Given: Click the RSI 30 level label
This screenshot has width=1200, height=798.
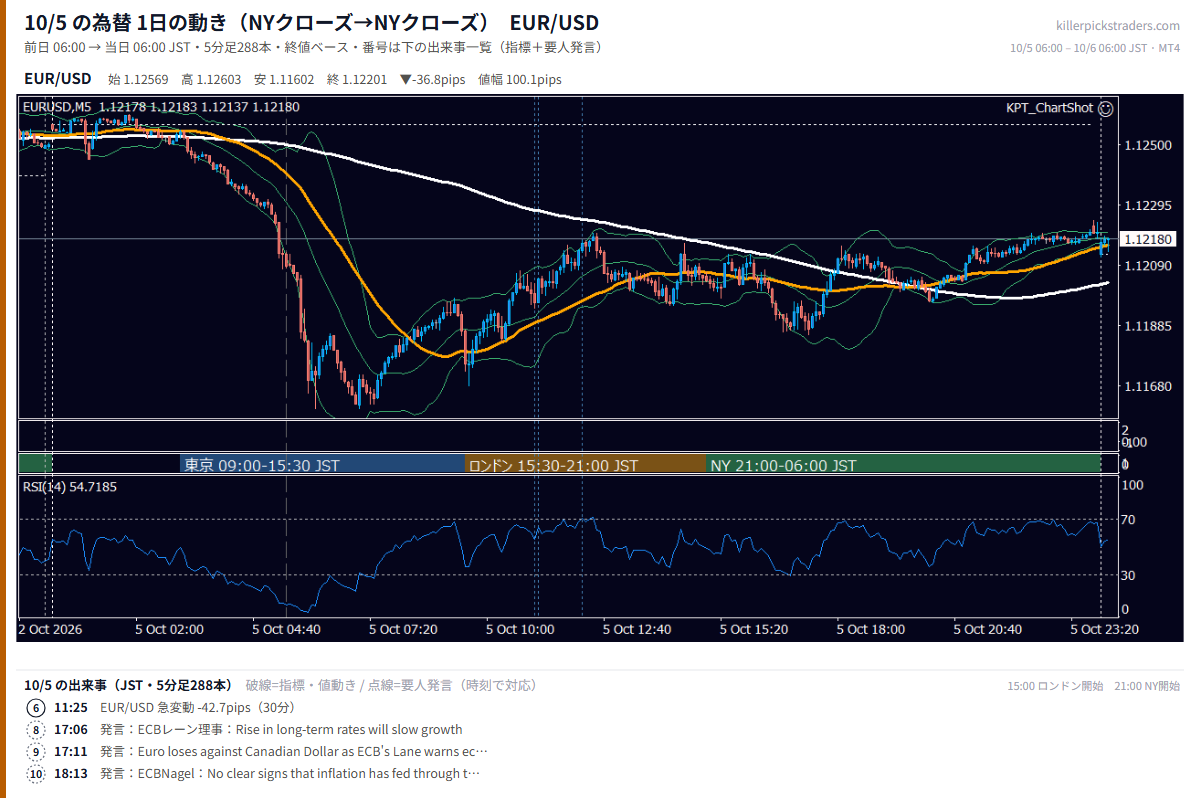Looking at the screenshot, I should click(1130, 575).
